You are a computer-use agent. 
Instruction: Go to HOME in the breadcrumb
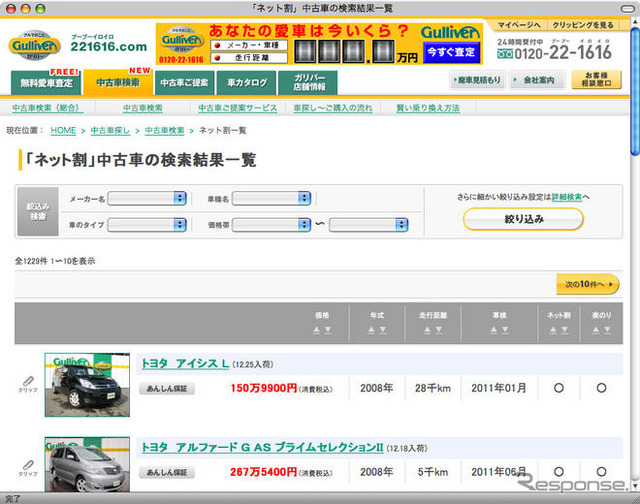63,131
